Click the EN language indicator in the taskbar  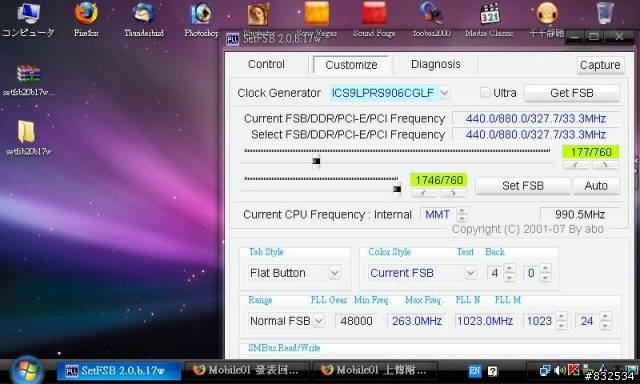tap(474, 371)
